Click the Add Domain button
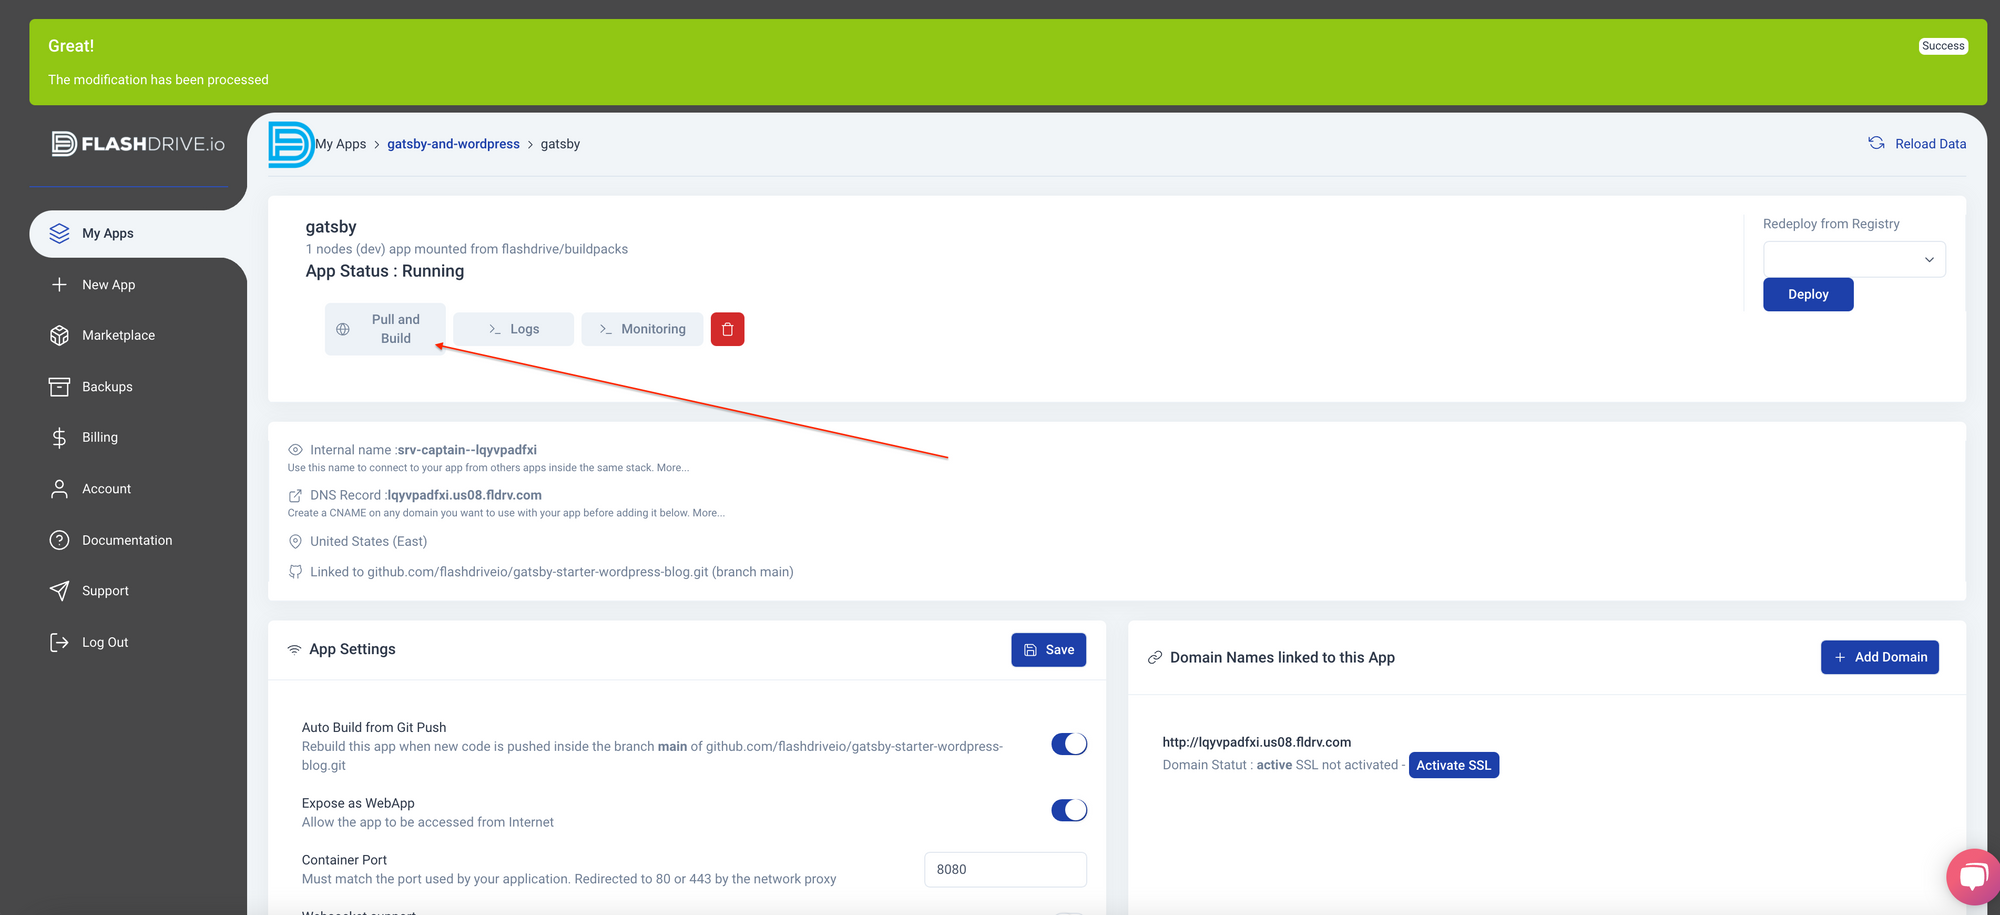The image size is (2000, 915). click(x=1879, y=657)
